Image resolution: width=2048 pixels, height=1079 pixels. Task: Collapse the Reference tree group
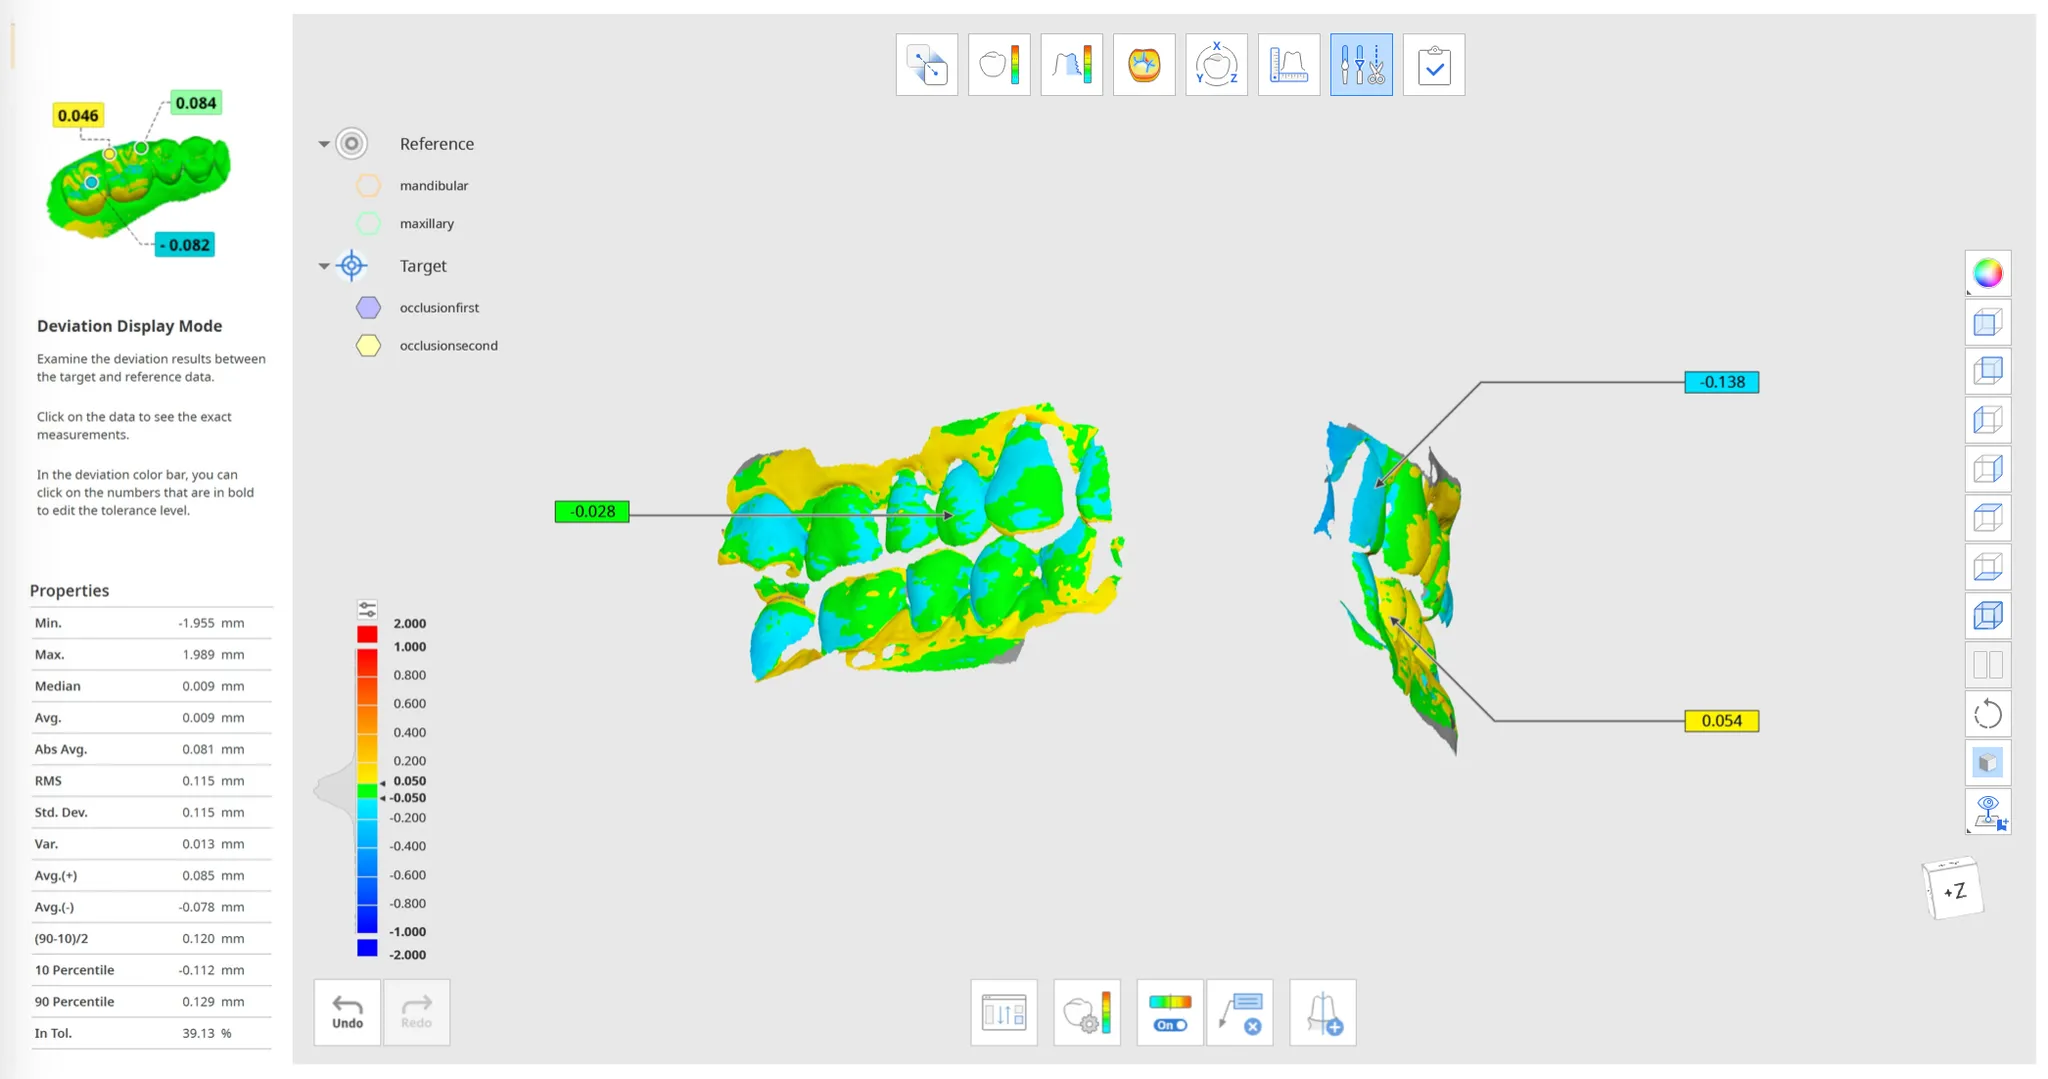pyautogui.click(x=324, y=144)
